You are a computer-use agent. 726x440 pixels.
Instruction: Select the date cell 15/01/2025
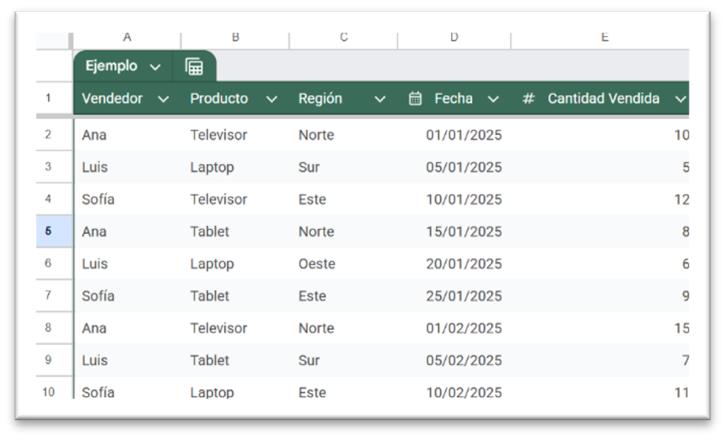(464, 232)
